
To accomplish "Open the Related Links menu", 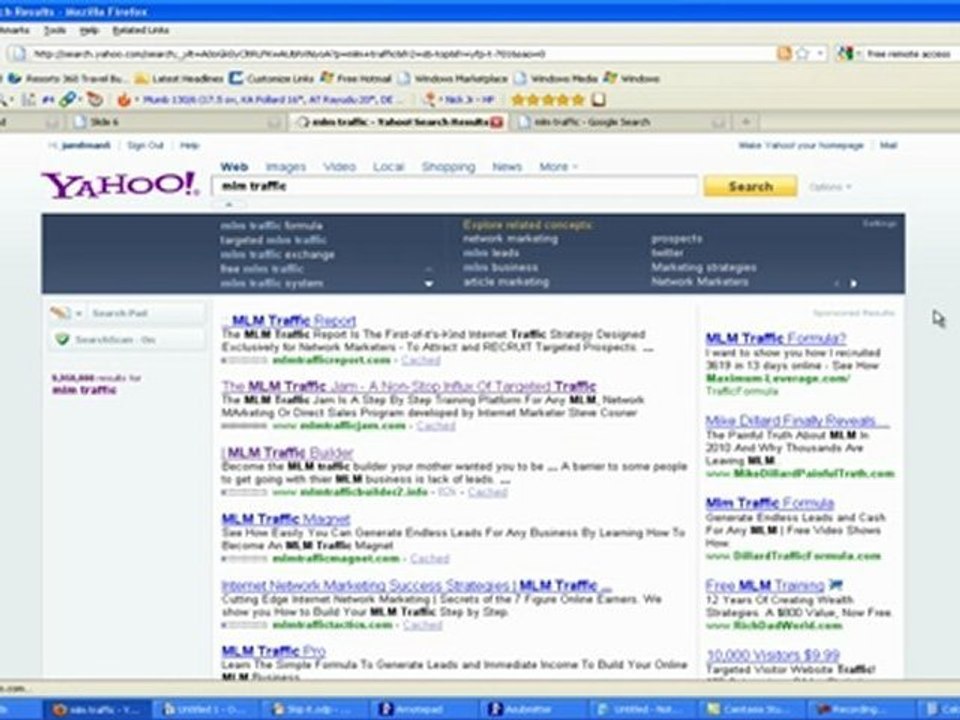I will click(141, 30).
